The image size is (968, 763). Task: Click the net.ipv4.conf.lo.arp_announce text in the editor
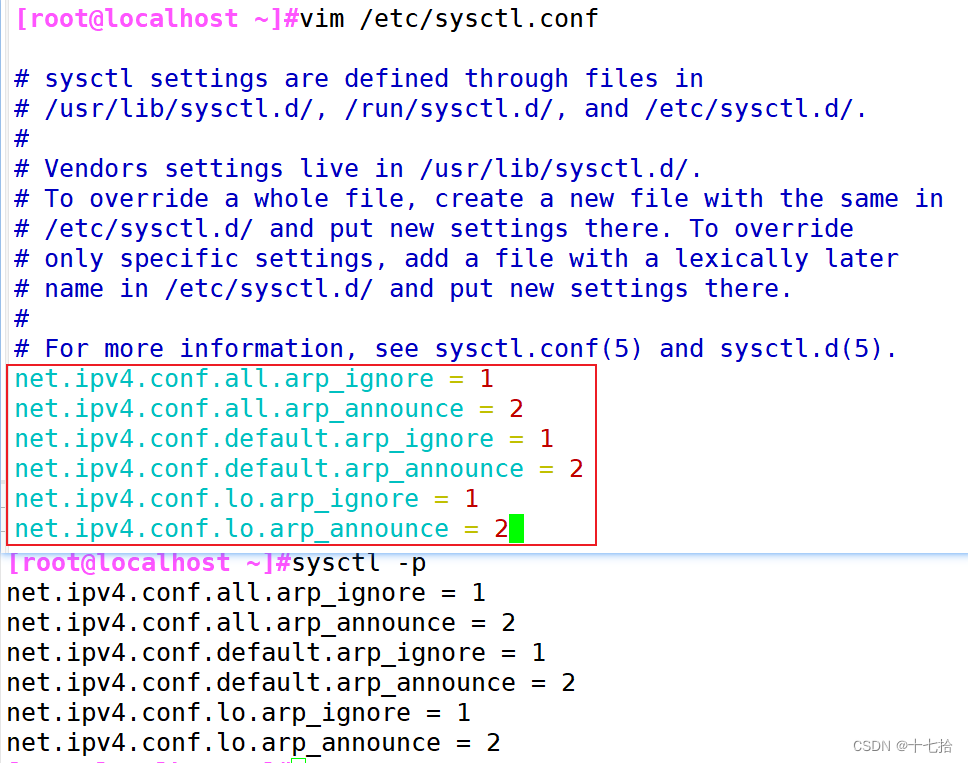pyautogui.click(x=232, y=529)
